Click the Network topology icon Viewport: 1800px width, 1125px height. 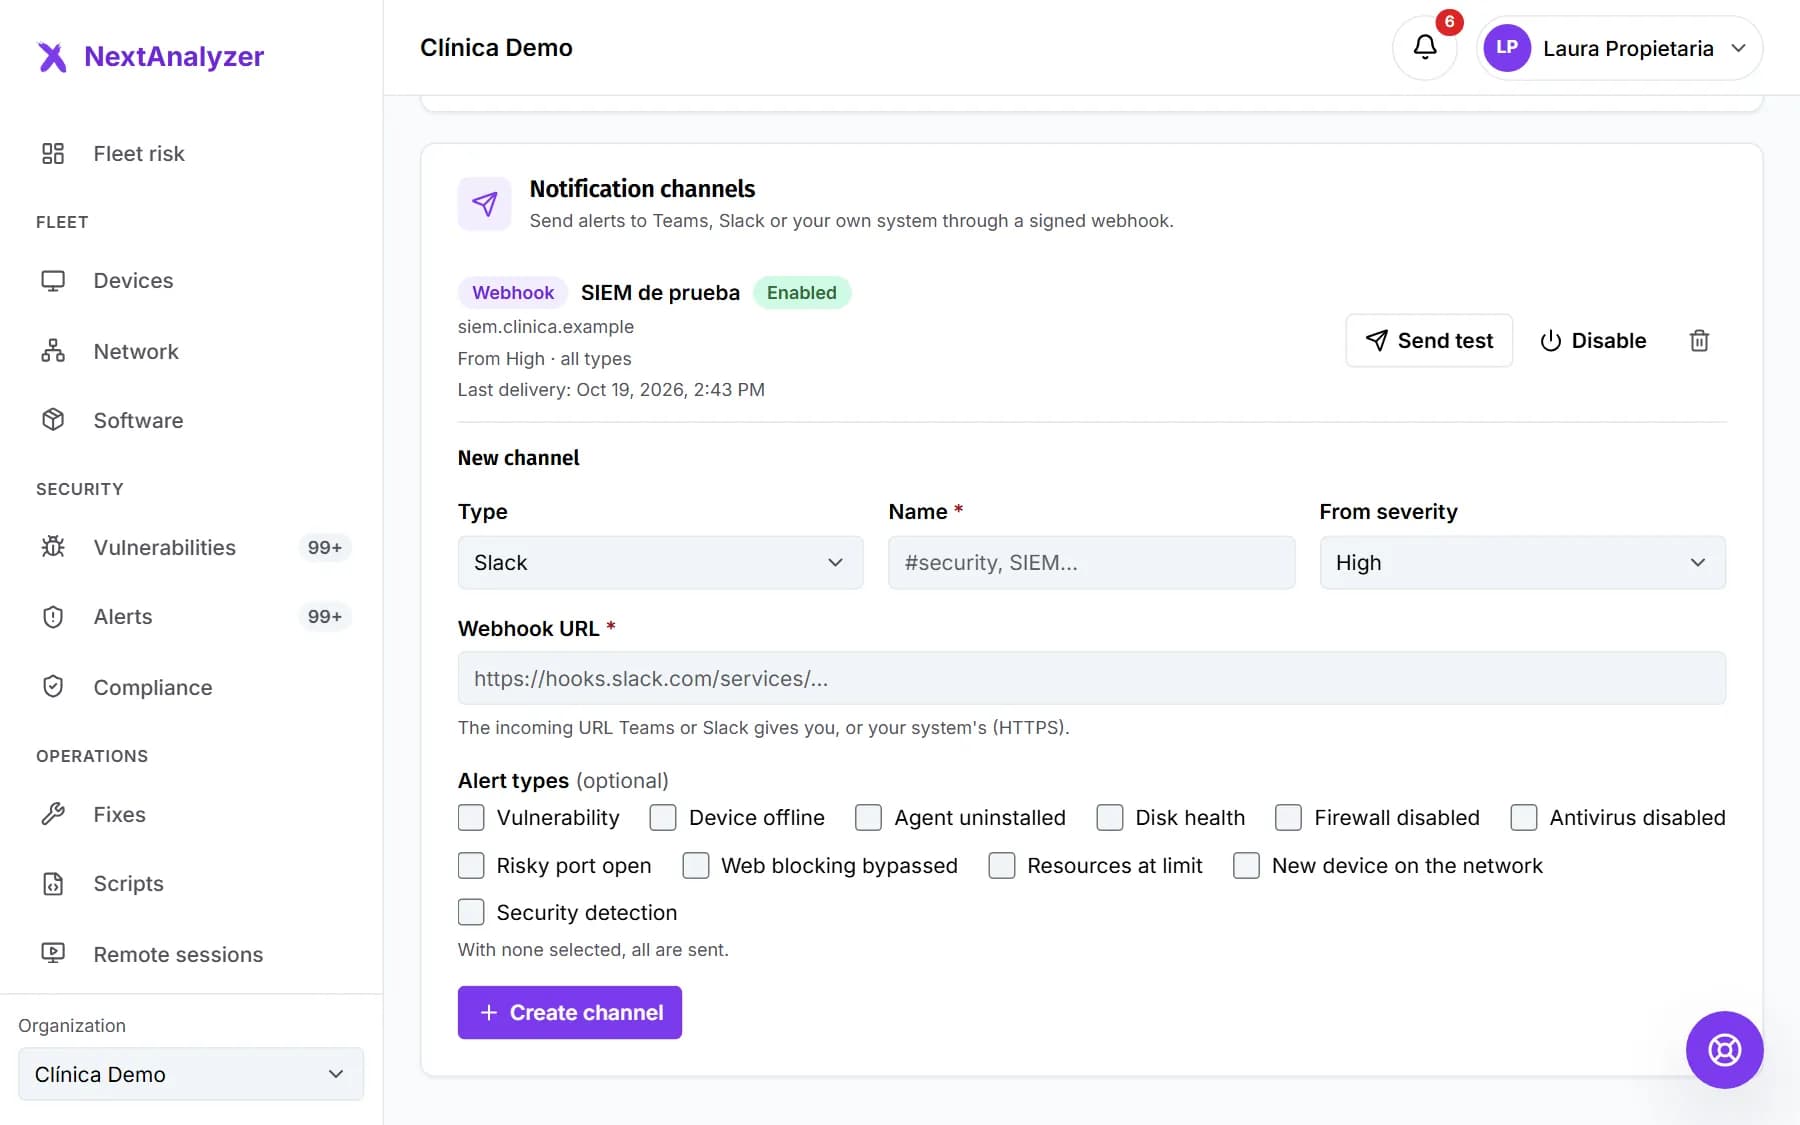pos(53,351)
